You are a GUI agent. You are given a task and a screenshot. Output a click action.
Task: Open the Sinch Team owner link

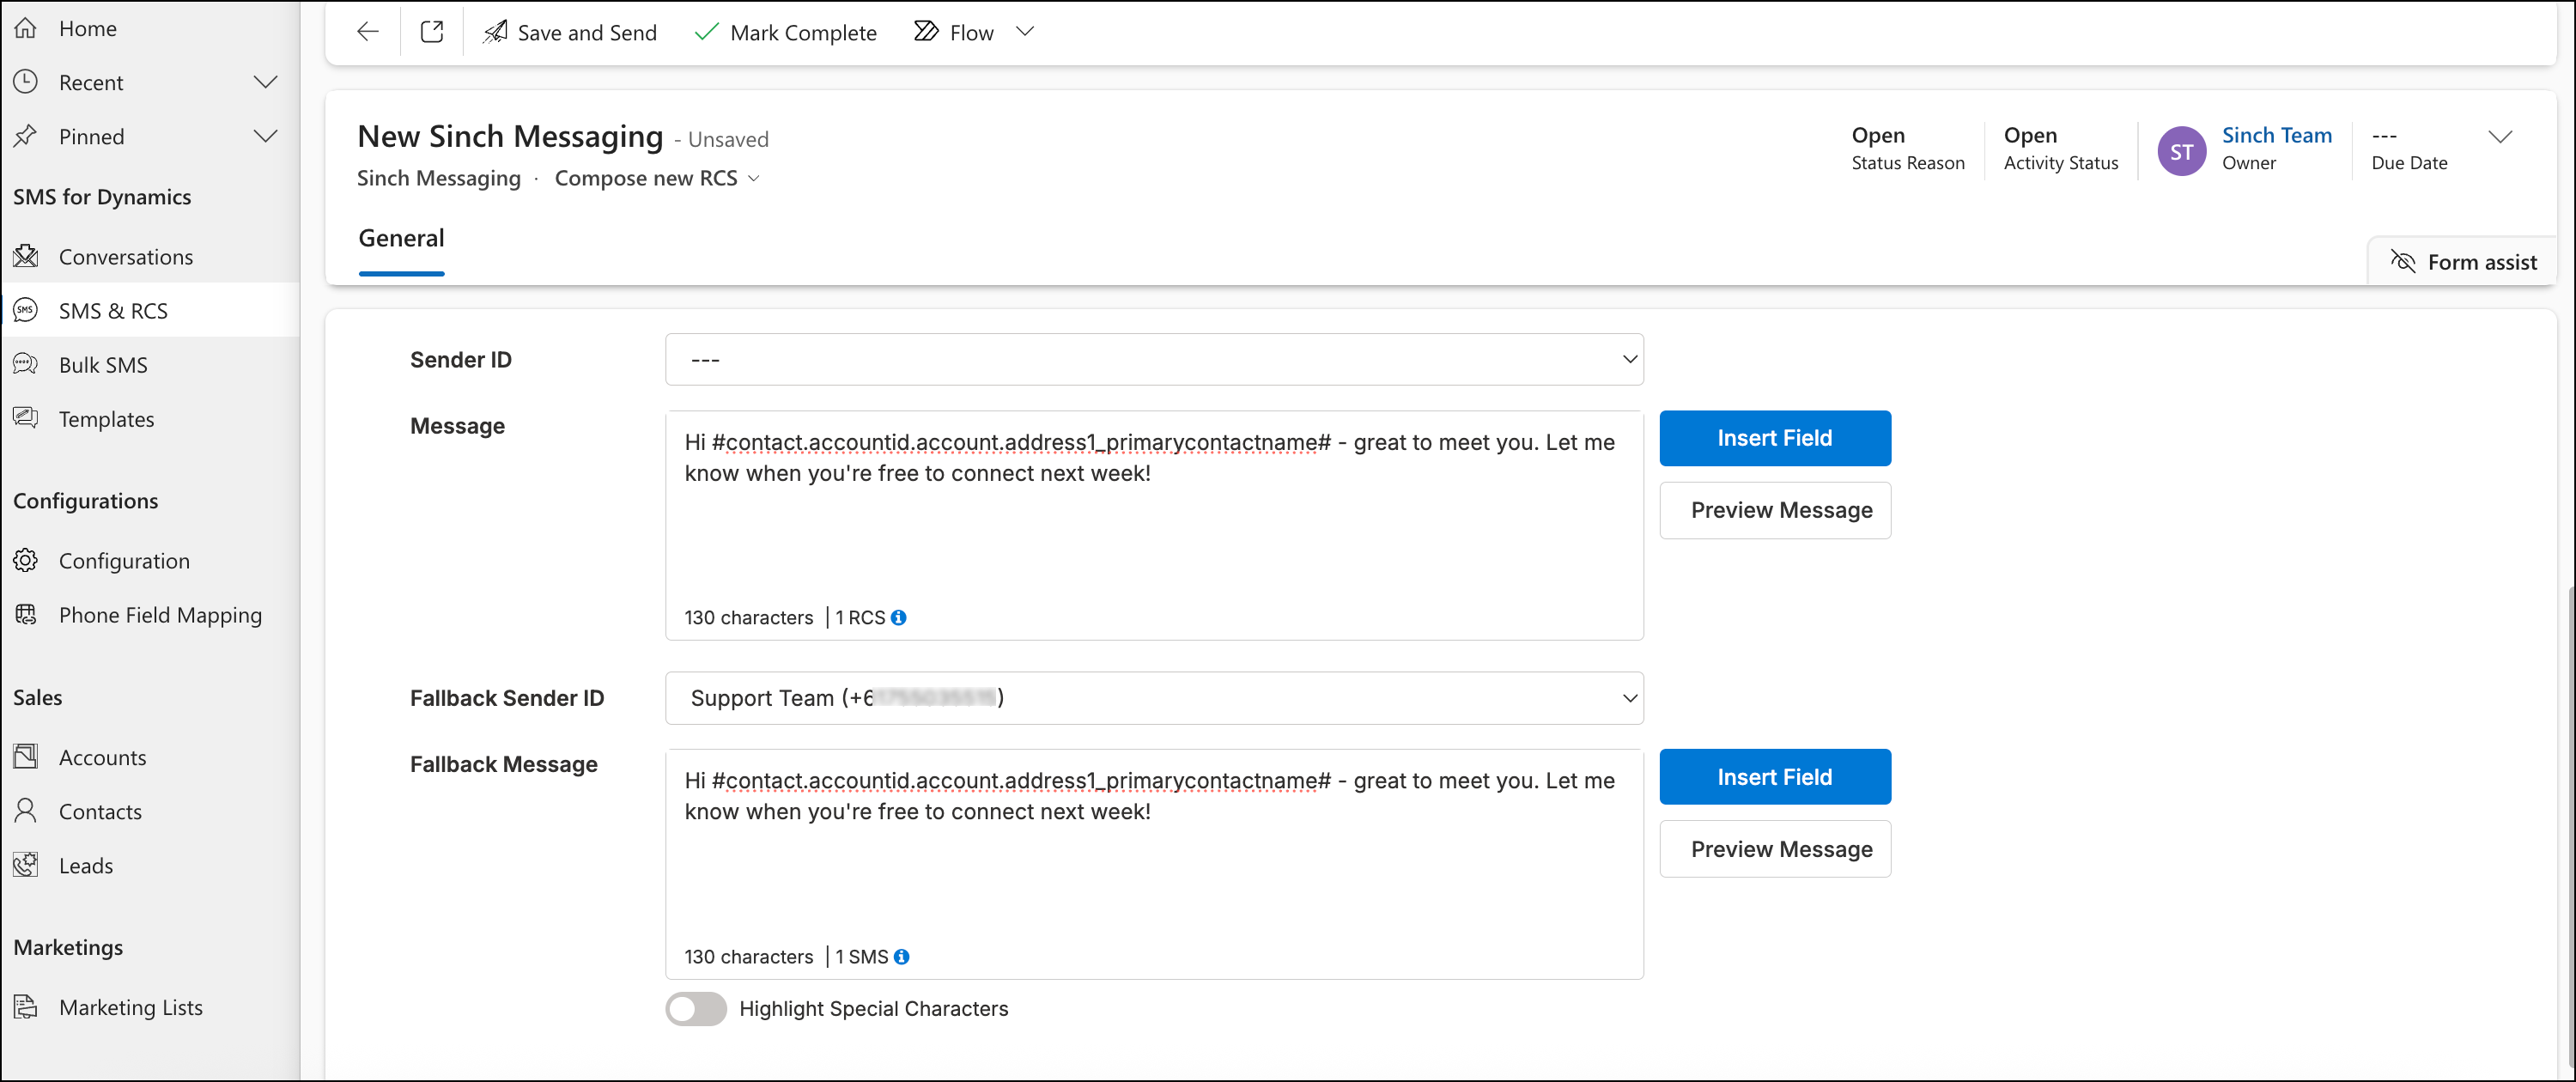[x=2277, y=135]
